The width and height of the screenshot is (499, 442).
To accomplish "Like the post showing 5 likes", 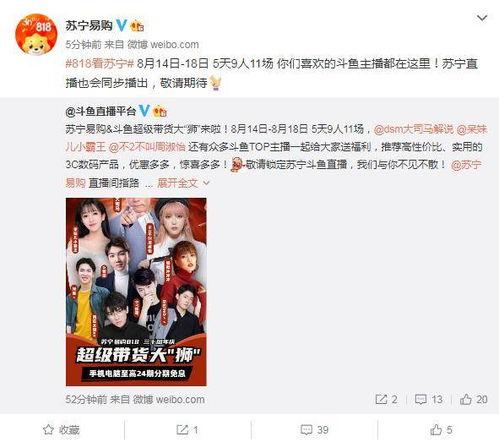I will [441, 430].
